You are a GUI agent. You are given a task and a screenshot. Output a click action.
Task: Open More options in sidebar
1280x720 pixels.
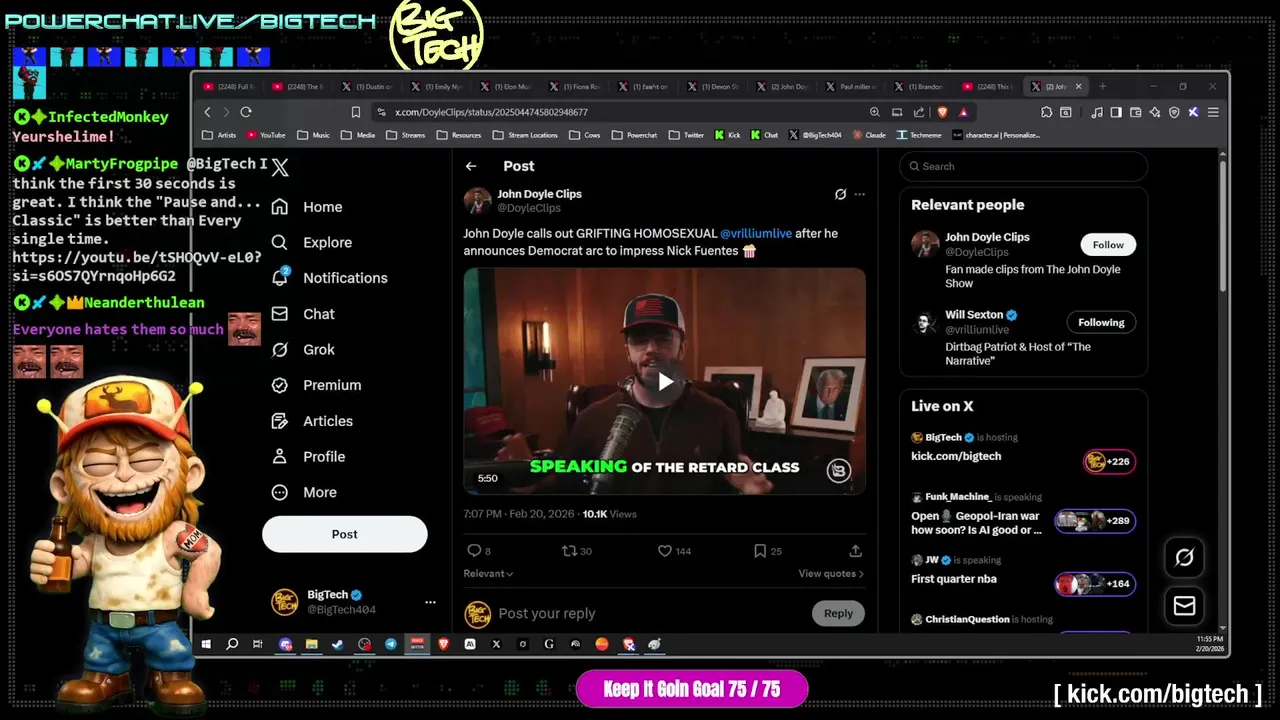point(304,492)
